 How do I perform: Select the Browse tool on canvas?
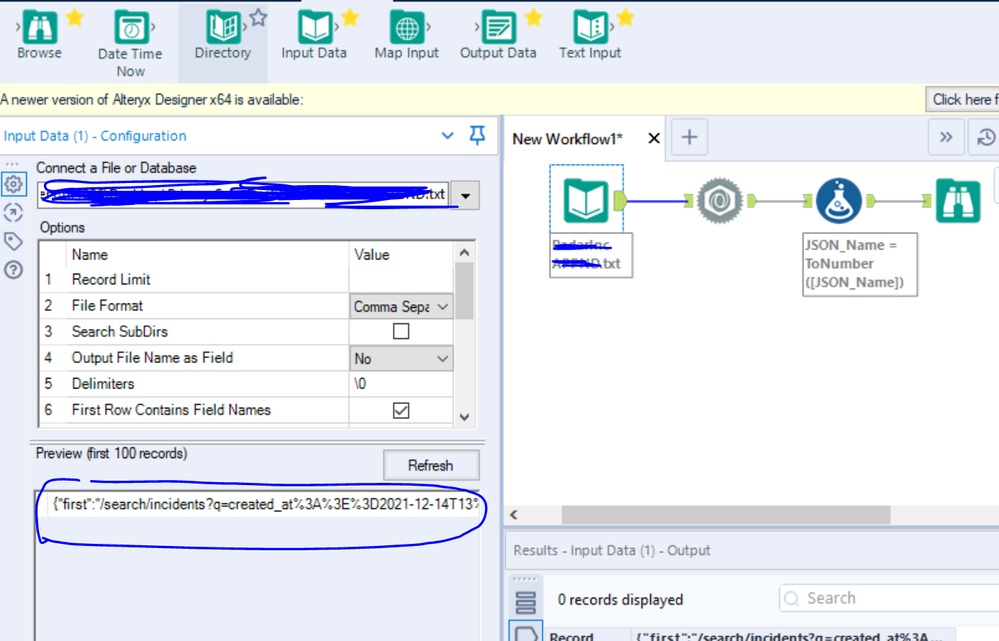tap(958, 201)
